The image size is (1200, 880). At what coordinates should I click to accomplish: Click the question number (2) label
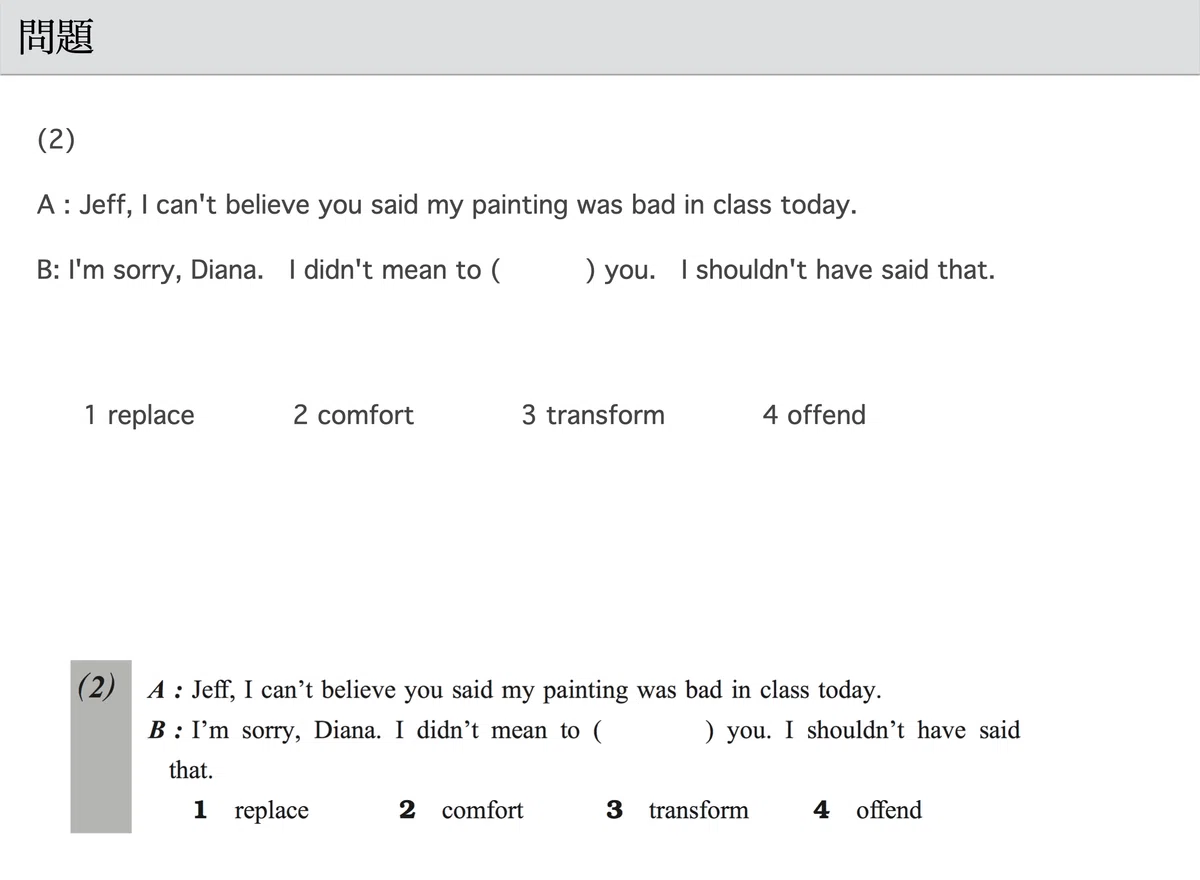[x=56, y=140]
